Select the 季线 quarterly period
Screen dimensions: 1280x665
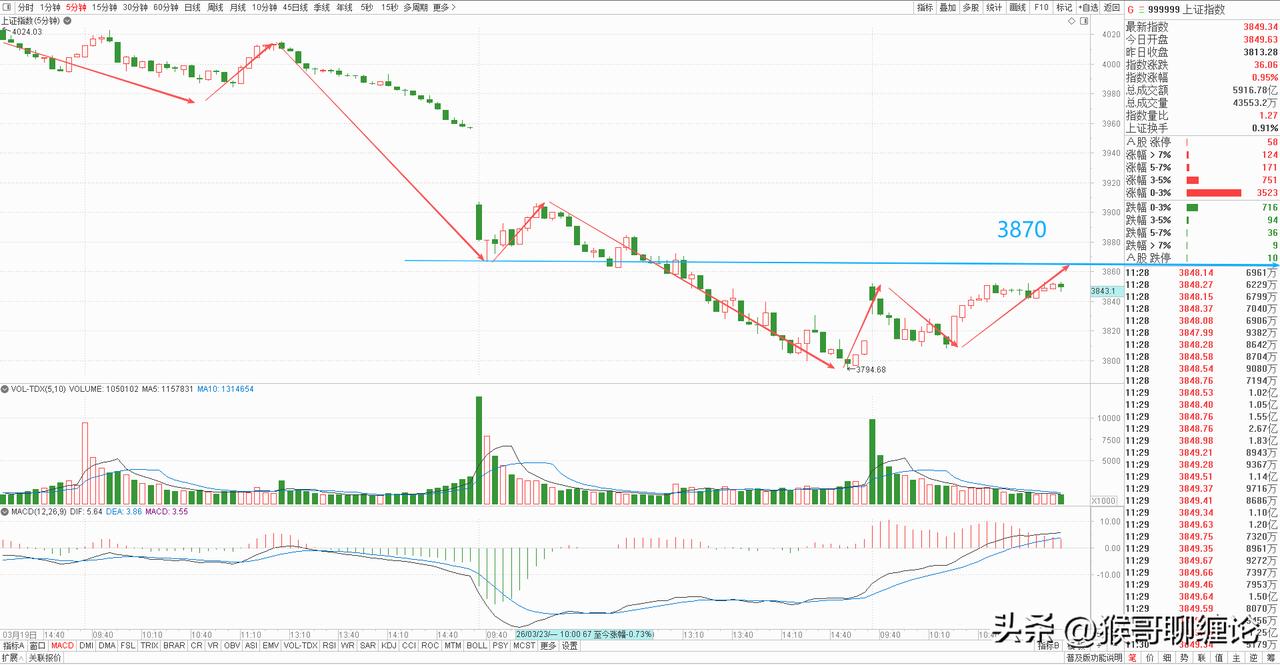coord(321,7)
